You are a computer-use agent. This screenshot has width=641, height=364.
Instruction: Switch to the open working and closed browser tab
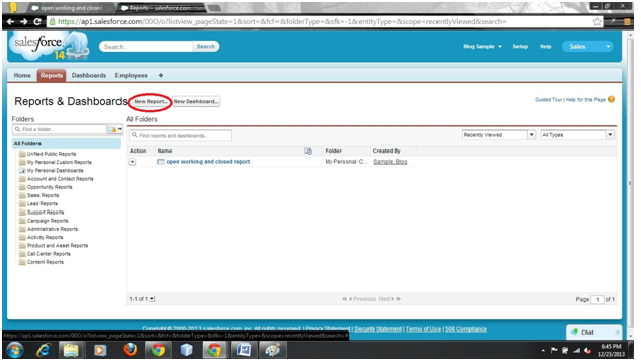point(71,8)
